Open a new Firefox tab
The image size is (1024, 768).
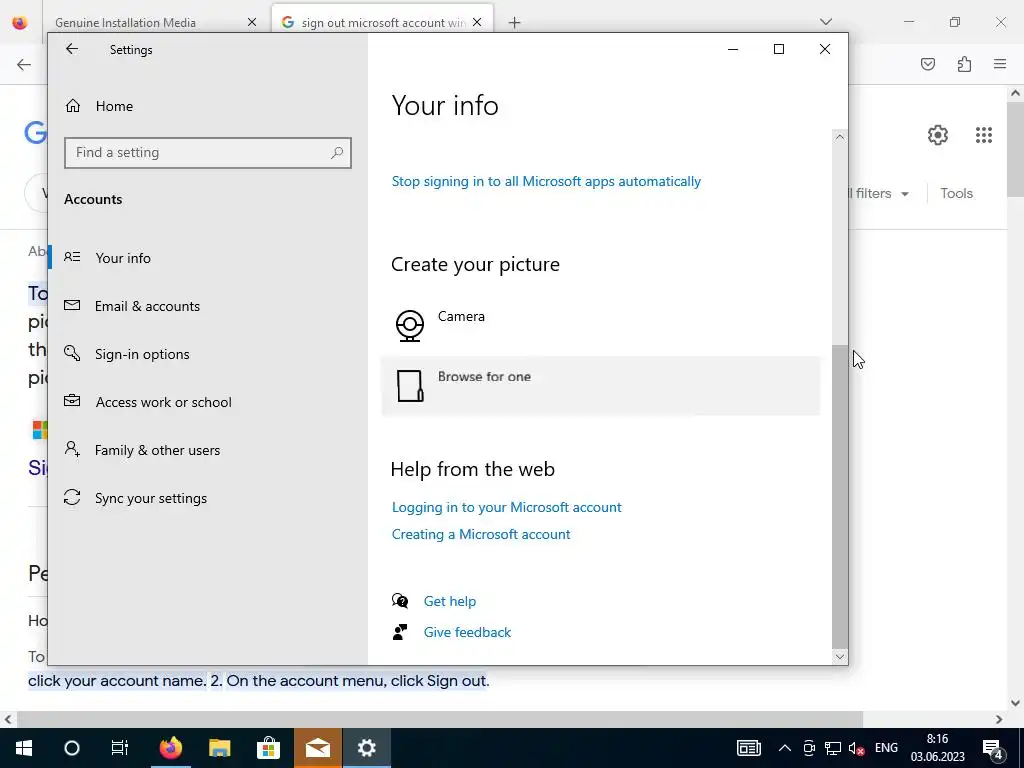point(515,22)
